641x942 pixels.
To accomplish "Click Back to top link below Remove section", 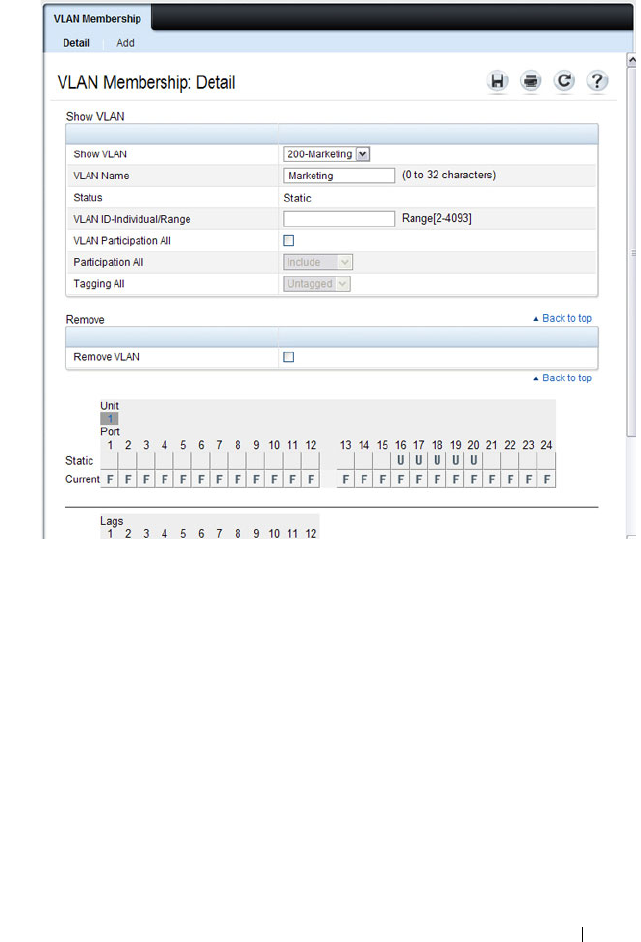I will point(562,378).
